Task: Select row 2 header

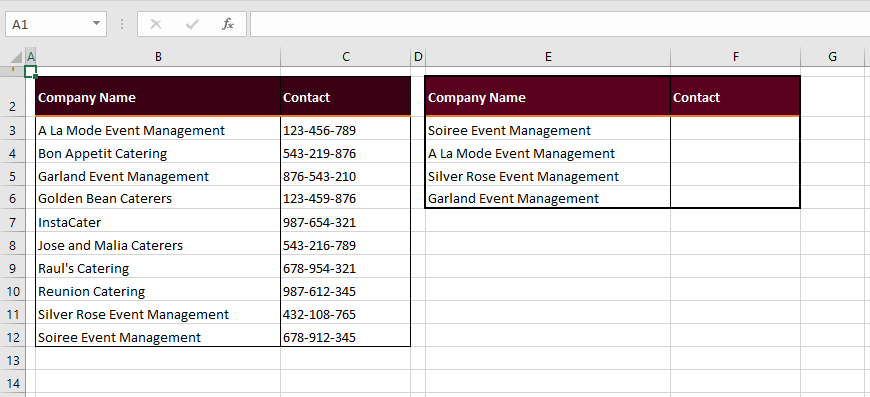Action: coord(13,96)
